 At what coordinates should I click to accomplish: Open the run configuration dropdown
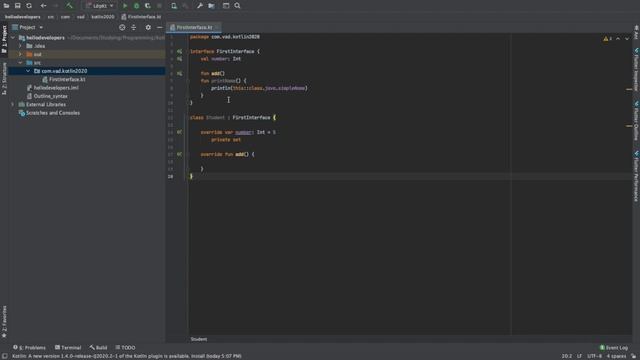pyautogui.click(x=100, y=6)
